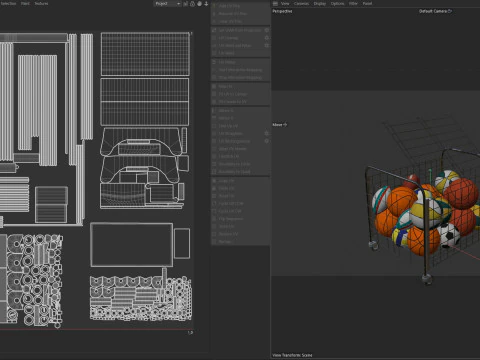This screenshot has height=360, width=480.
Task: Open the Cameras menu
Action: [301, 3]
